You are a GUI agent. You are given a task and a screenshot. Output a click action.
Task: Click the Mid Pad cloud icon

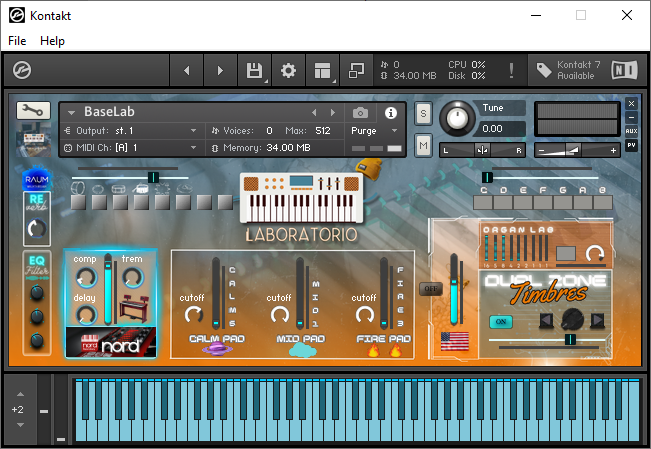[303, 351]
